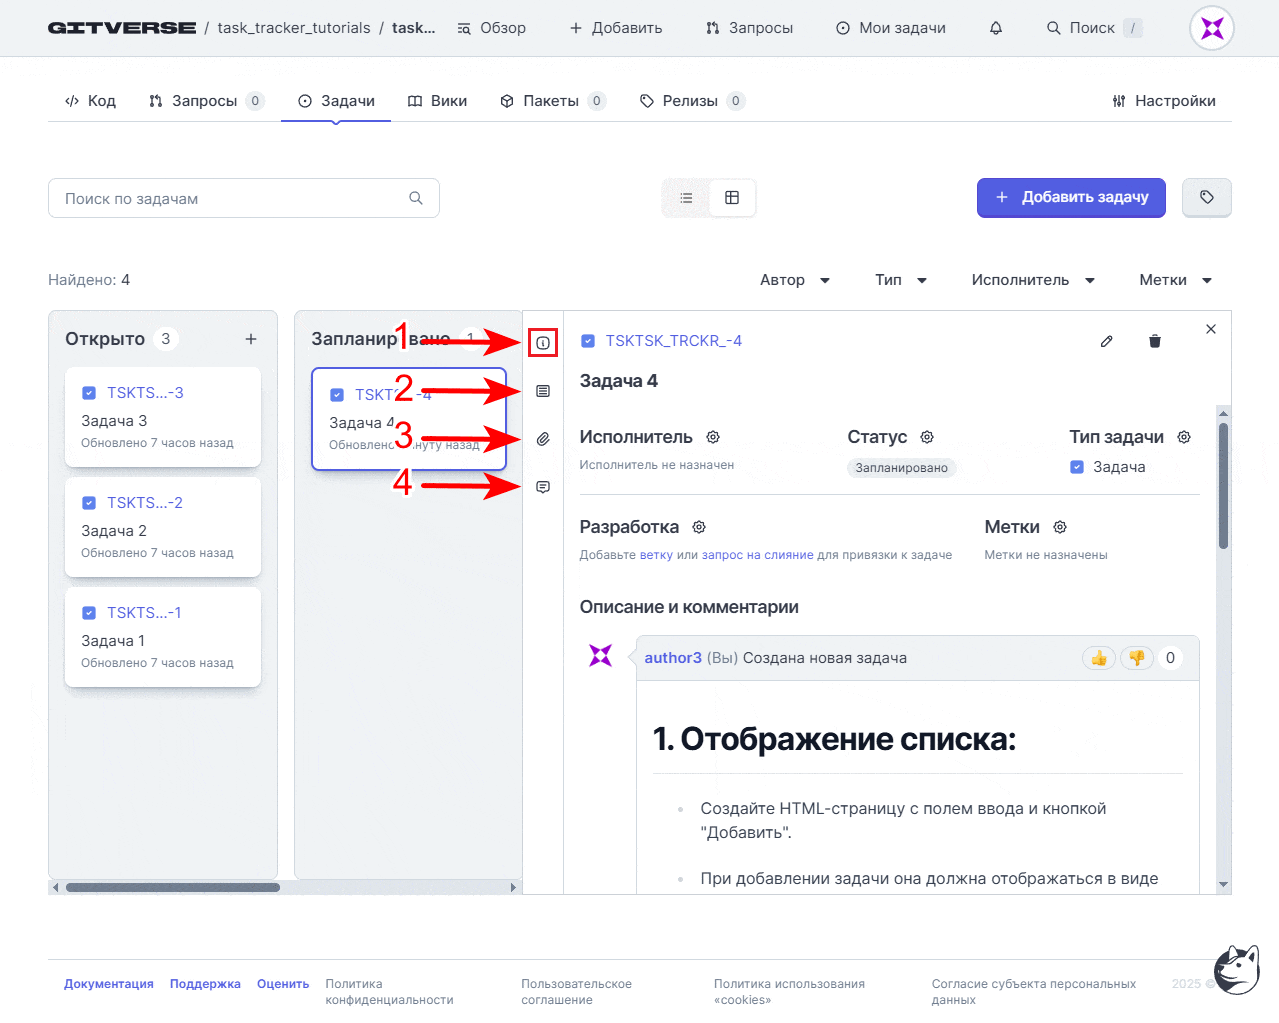Open Метки gear settings

(x=1060, y=527)
